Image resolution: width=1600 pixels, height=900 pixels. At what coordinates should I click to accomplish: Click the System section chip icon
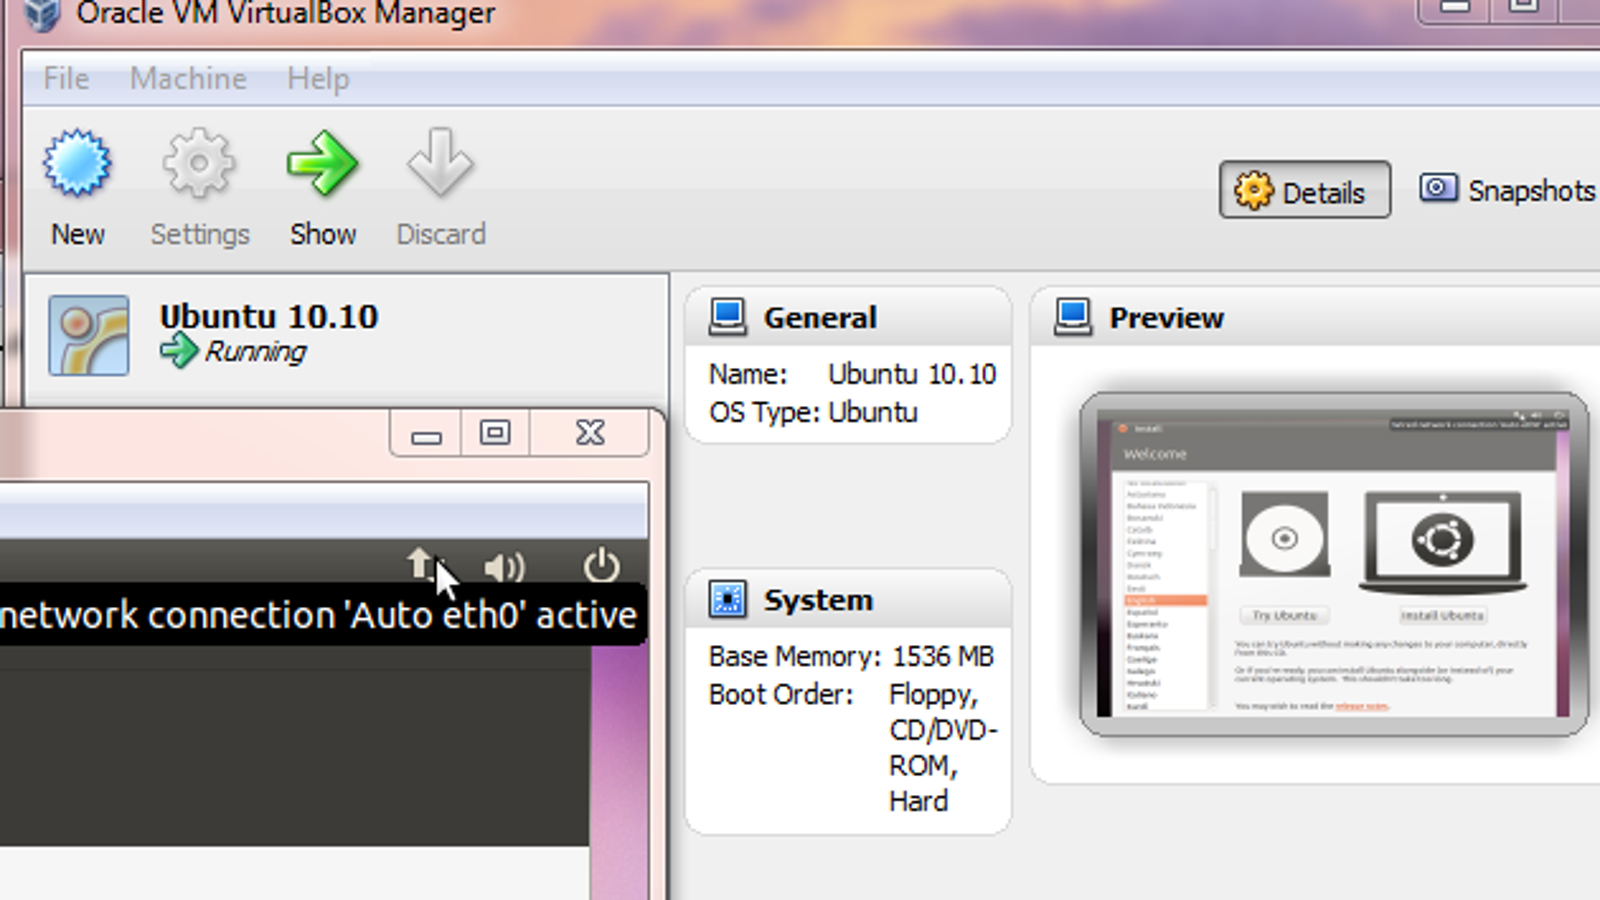point(728,599)
